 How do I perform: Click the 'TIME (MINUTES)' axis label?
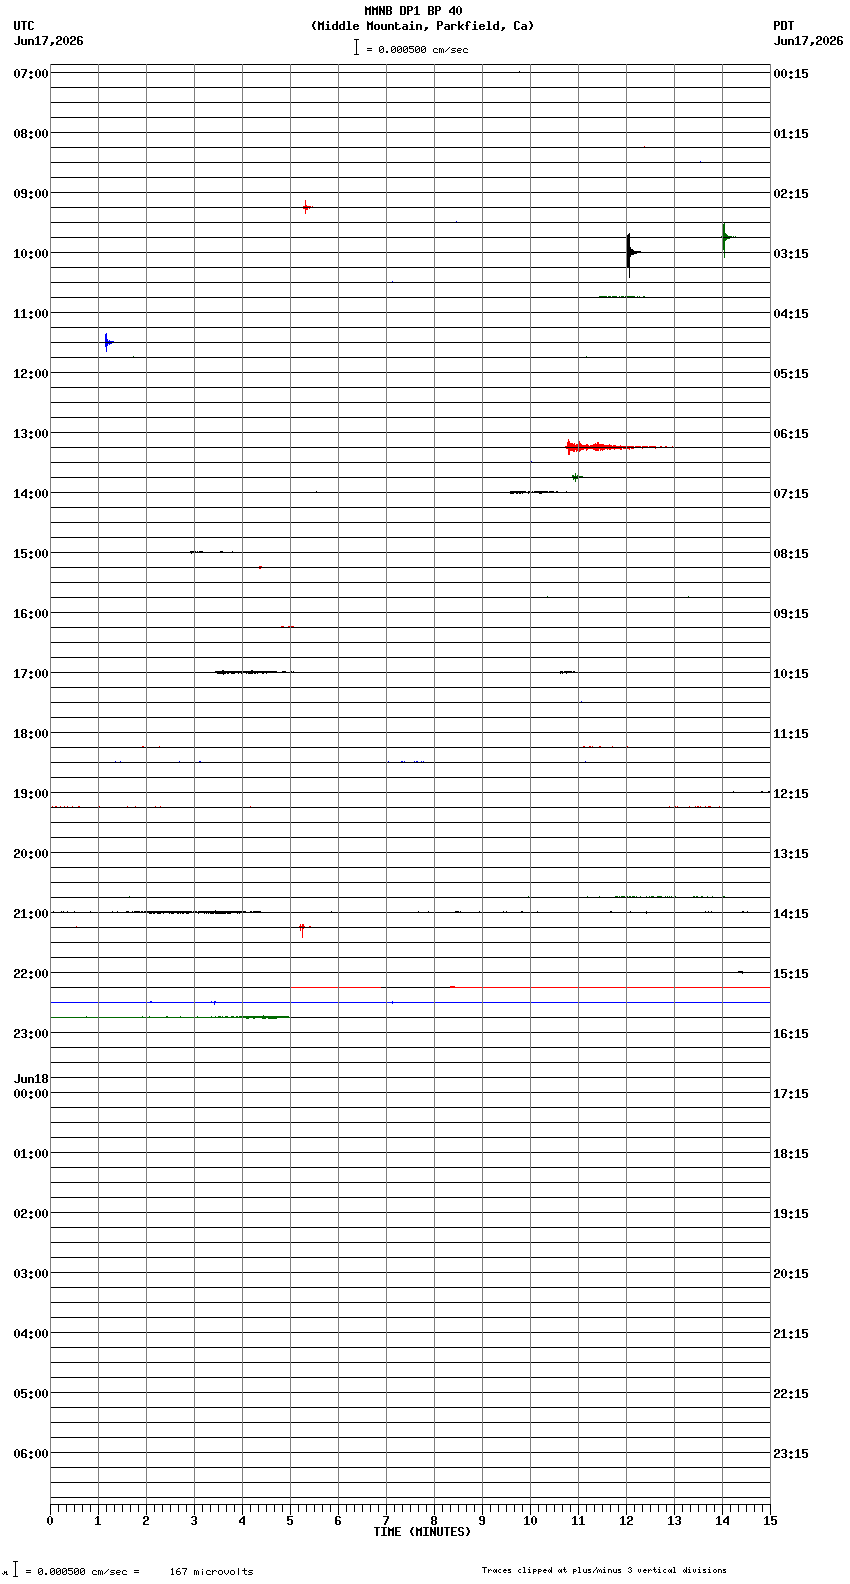422,1532
